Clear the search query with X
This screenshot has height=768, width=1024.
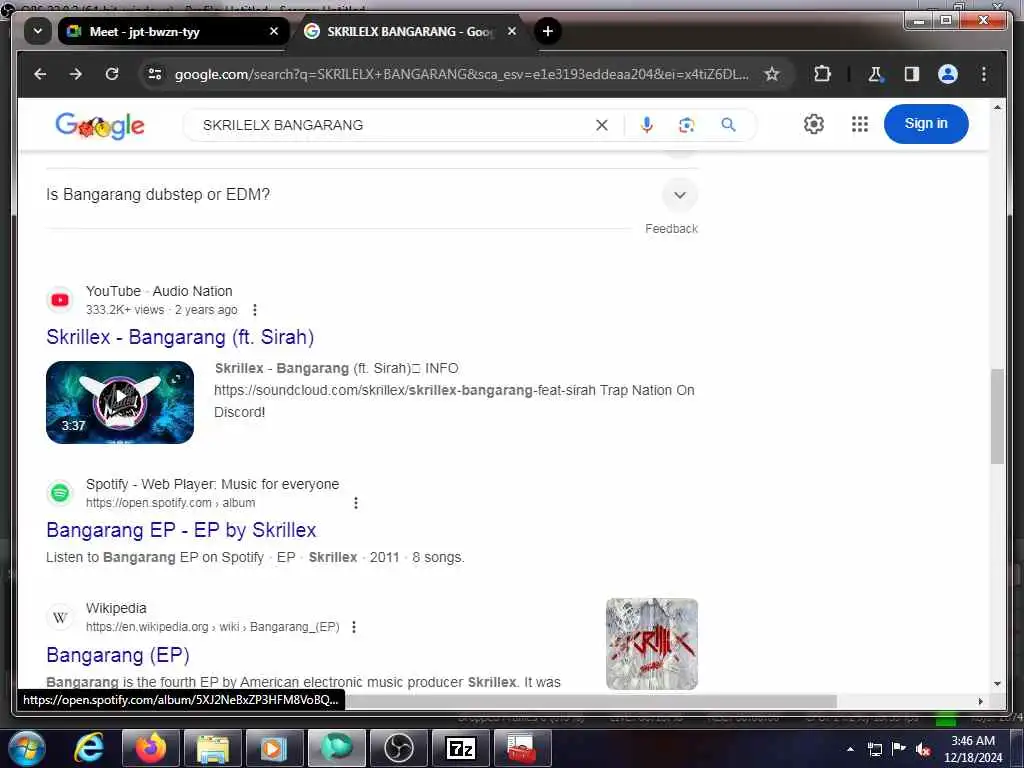(x=602, y=125)
